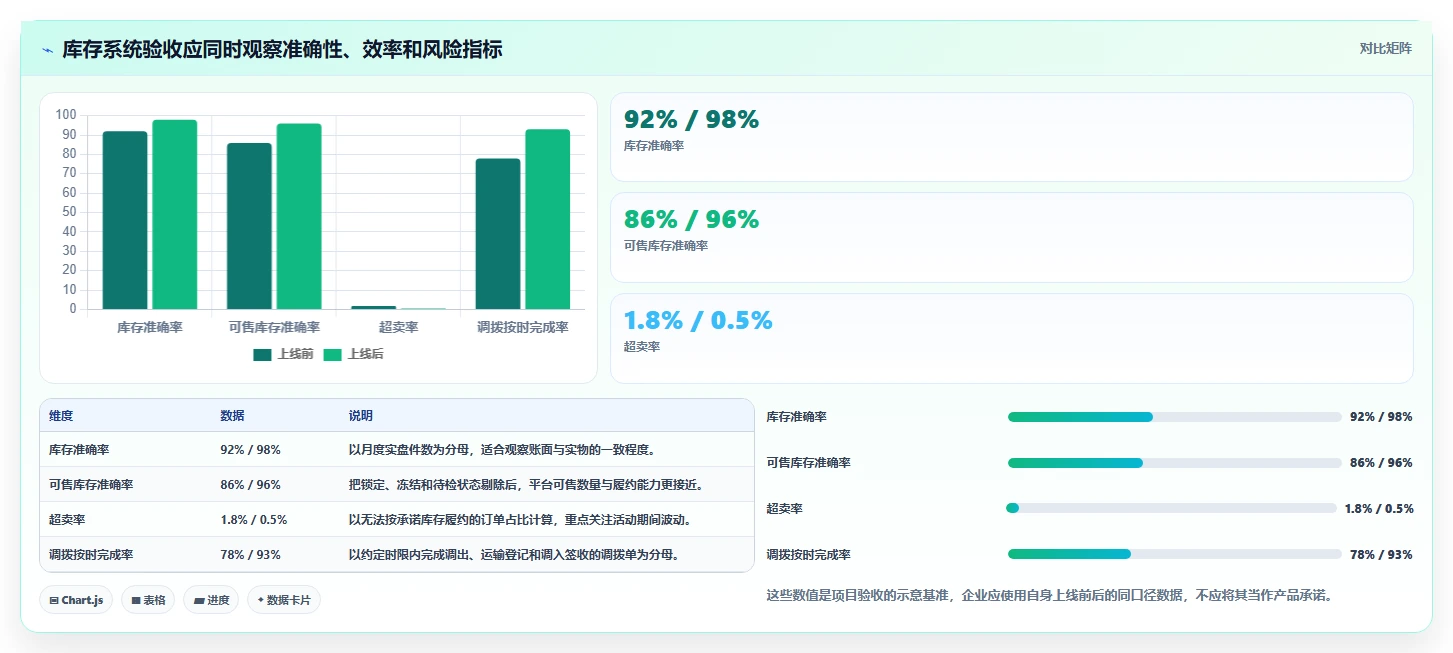Click the light green 上线后 bar for 库存准确率
The height and width of the screenshot is (653, 1453).
coord(175,214)
